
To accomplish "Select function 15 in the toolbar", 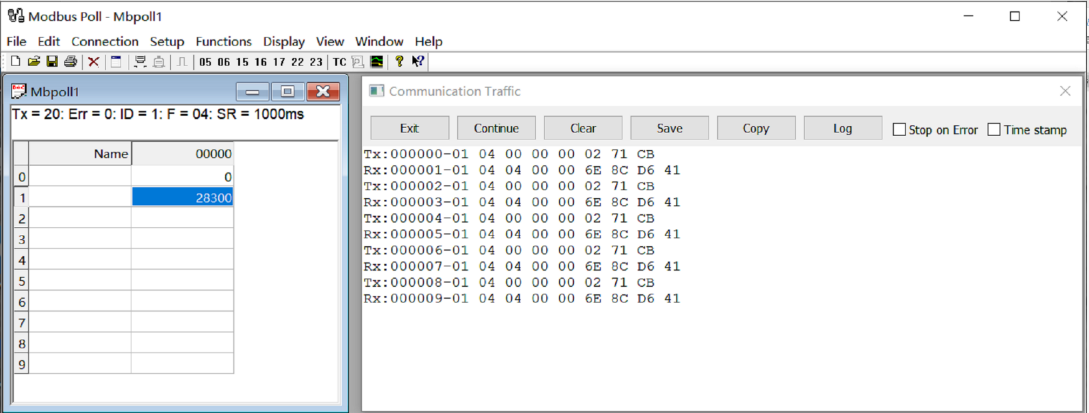I will point(242,62).
